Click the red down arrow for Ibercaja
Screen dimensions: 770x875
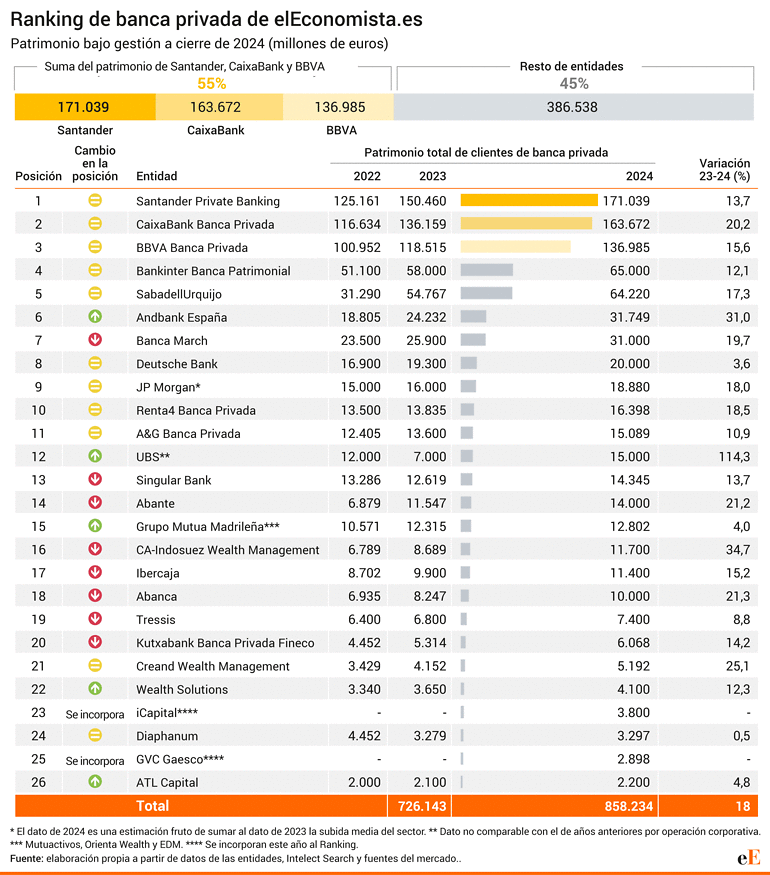coord(95,573)
